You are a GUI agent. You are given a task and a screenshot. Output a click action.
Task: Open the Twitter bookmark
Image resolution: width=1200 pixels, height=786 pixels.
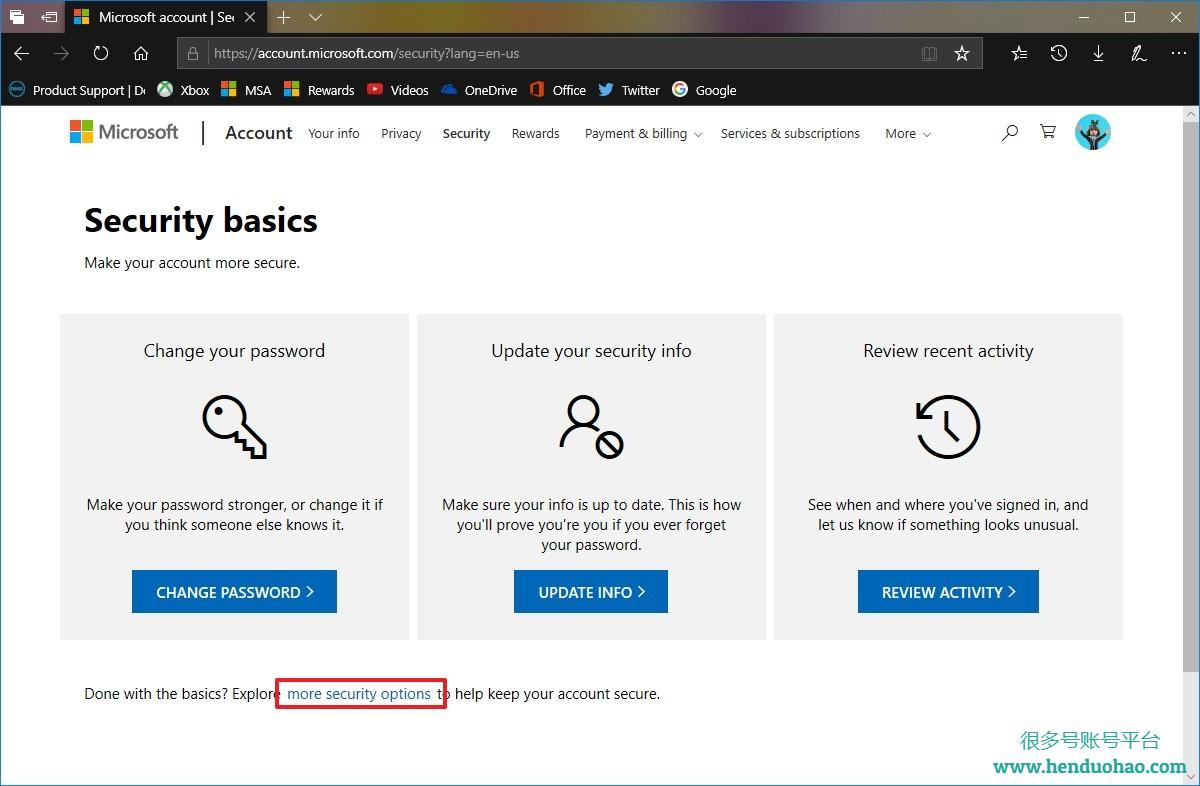(x=629, y=90)
